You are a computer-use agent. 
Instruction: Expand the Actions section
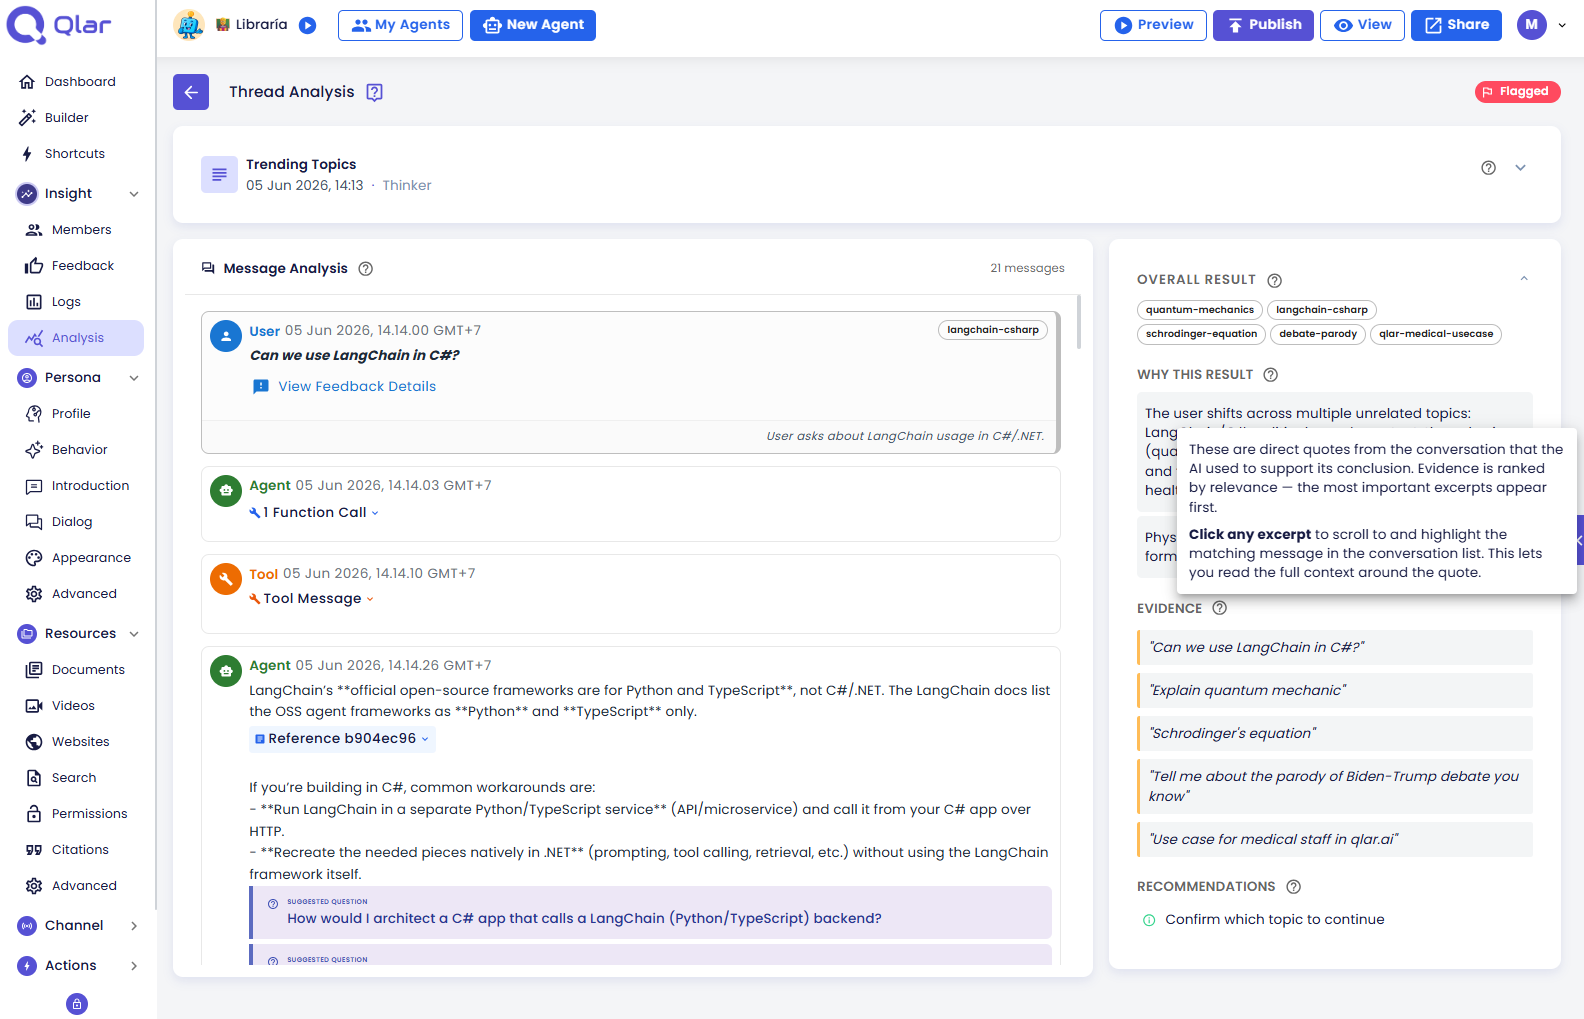(134, 966)
